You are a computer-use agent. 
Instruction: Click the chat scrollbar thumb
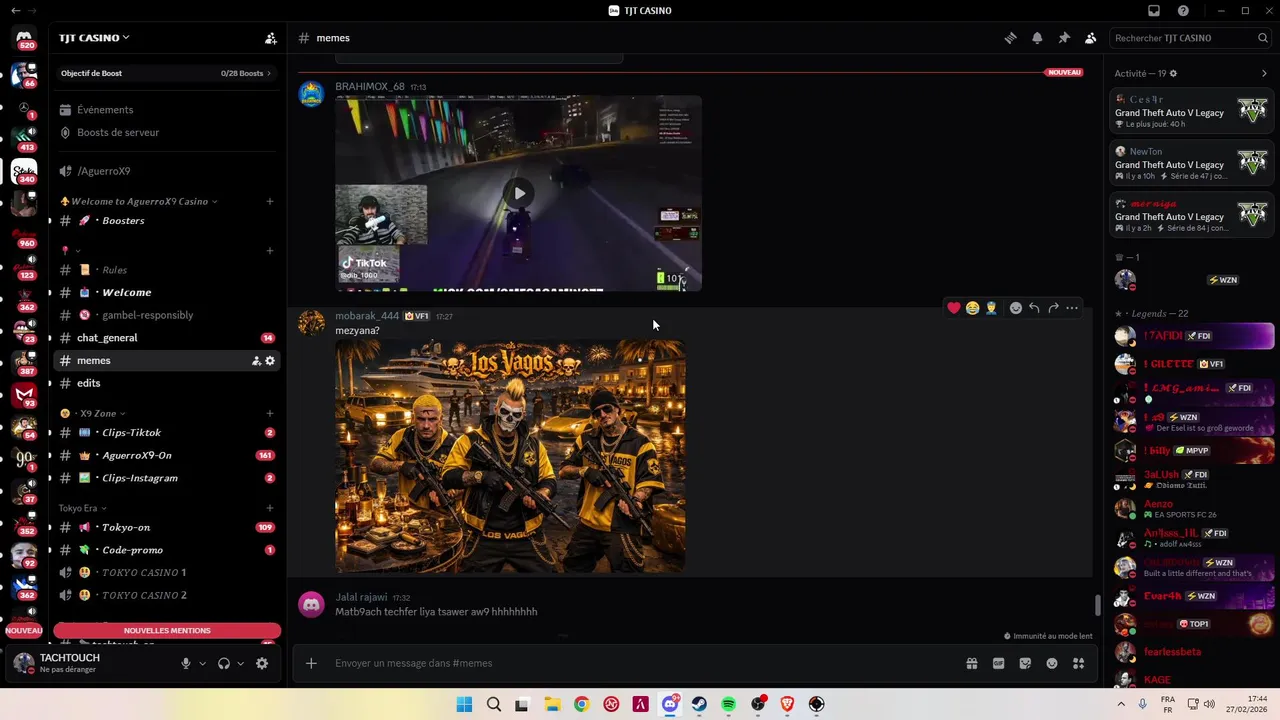click(1097, 605)
